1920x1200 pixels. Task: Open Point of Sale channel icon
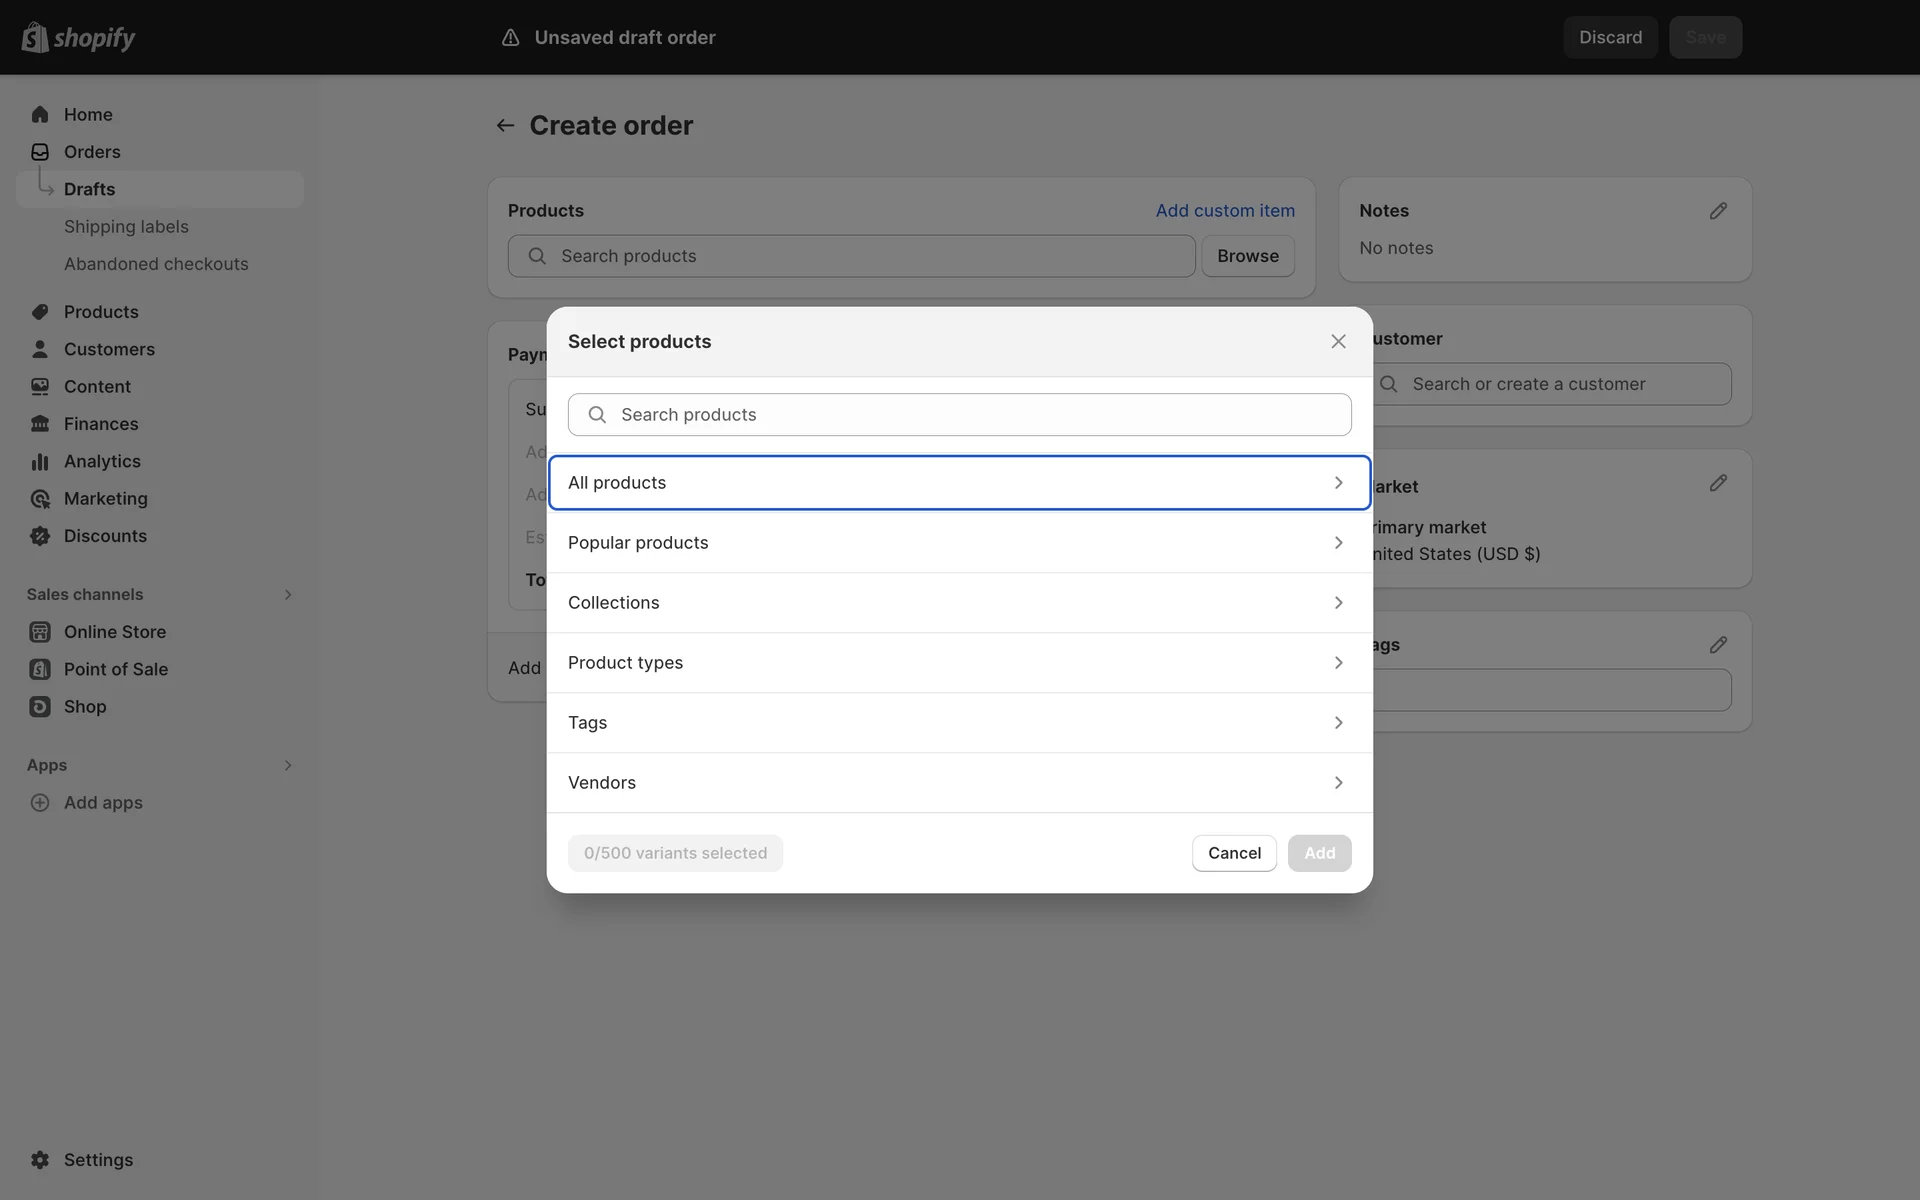(x=40, y=669)
